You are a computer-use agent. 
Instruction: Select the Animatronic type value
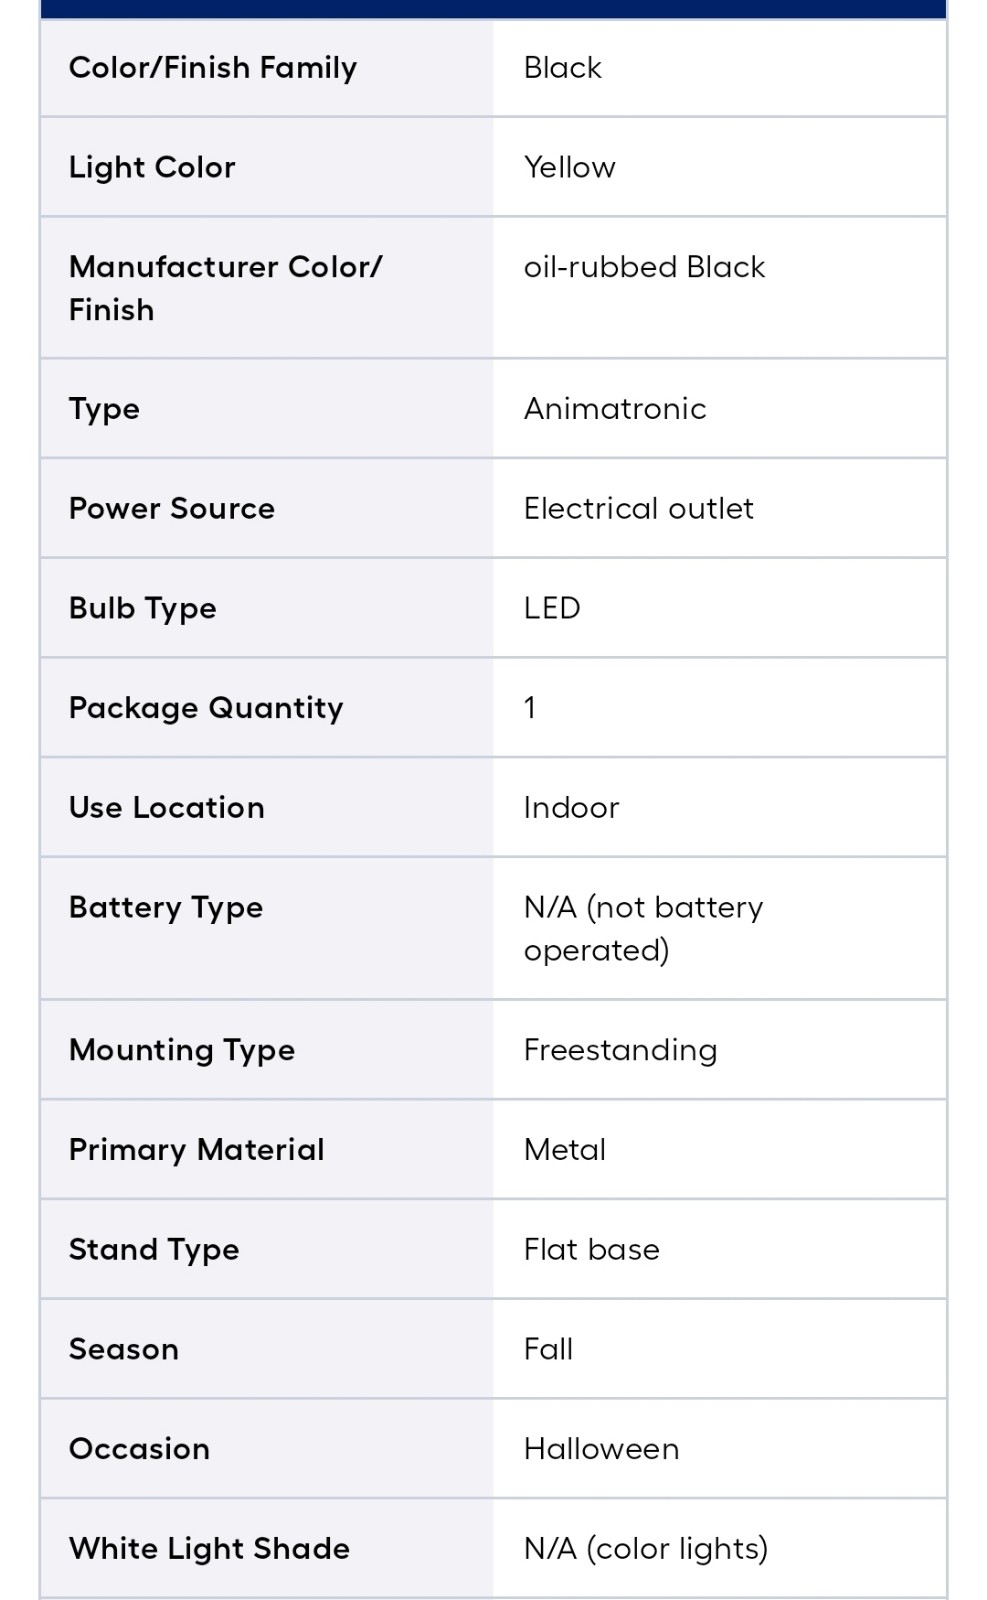(615, 409)
